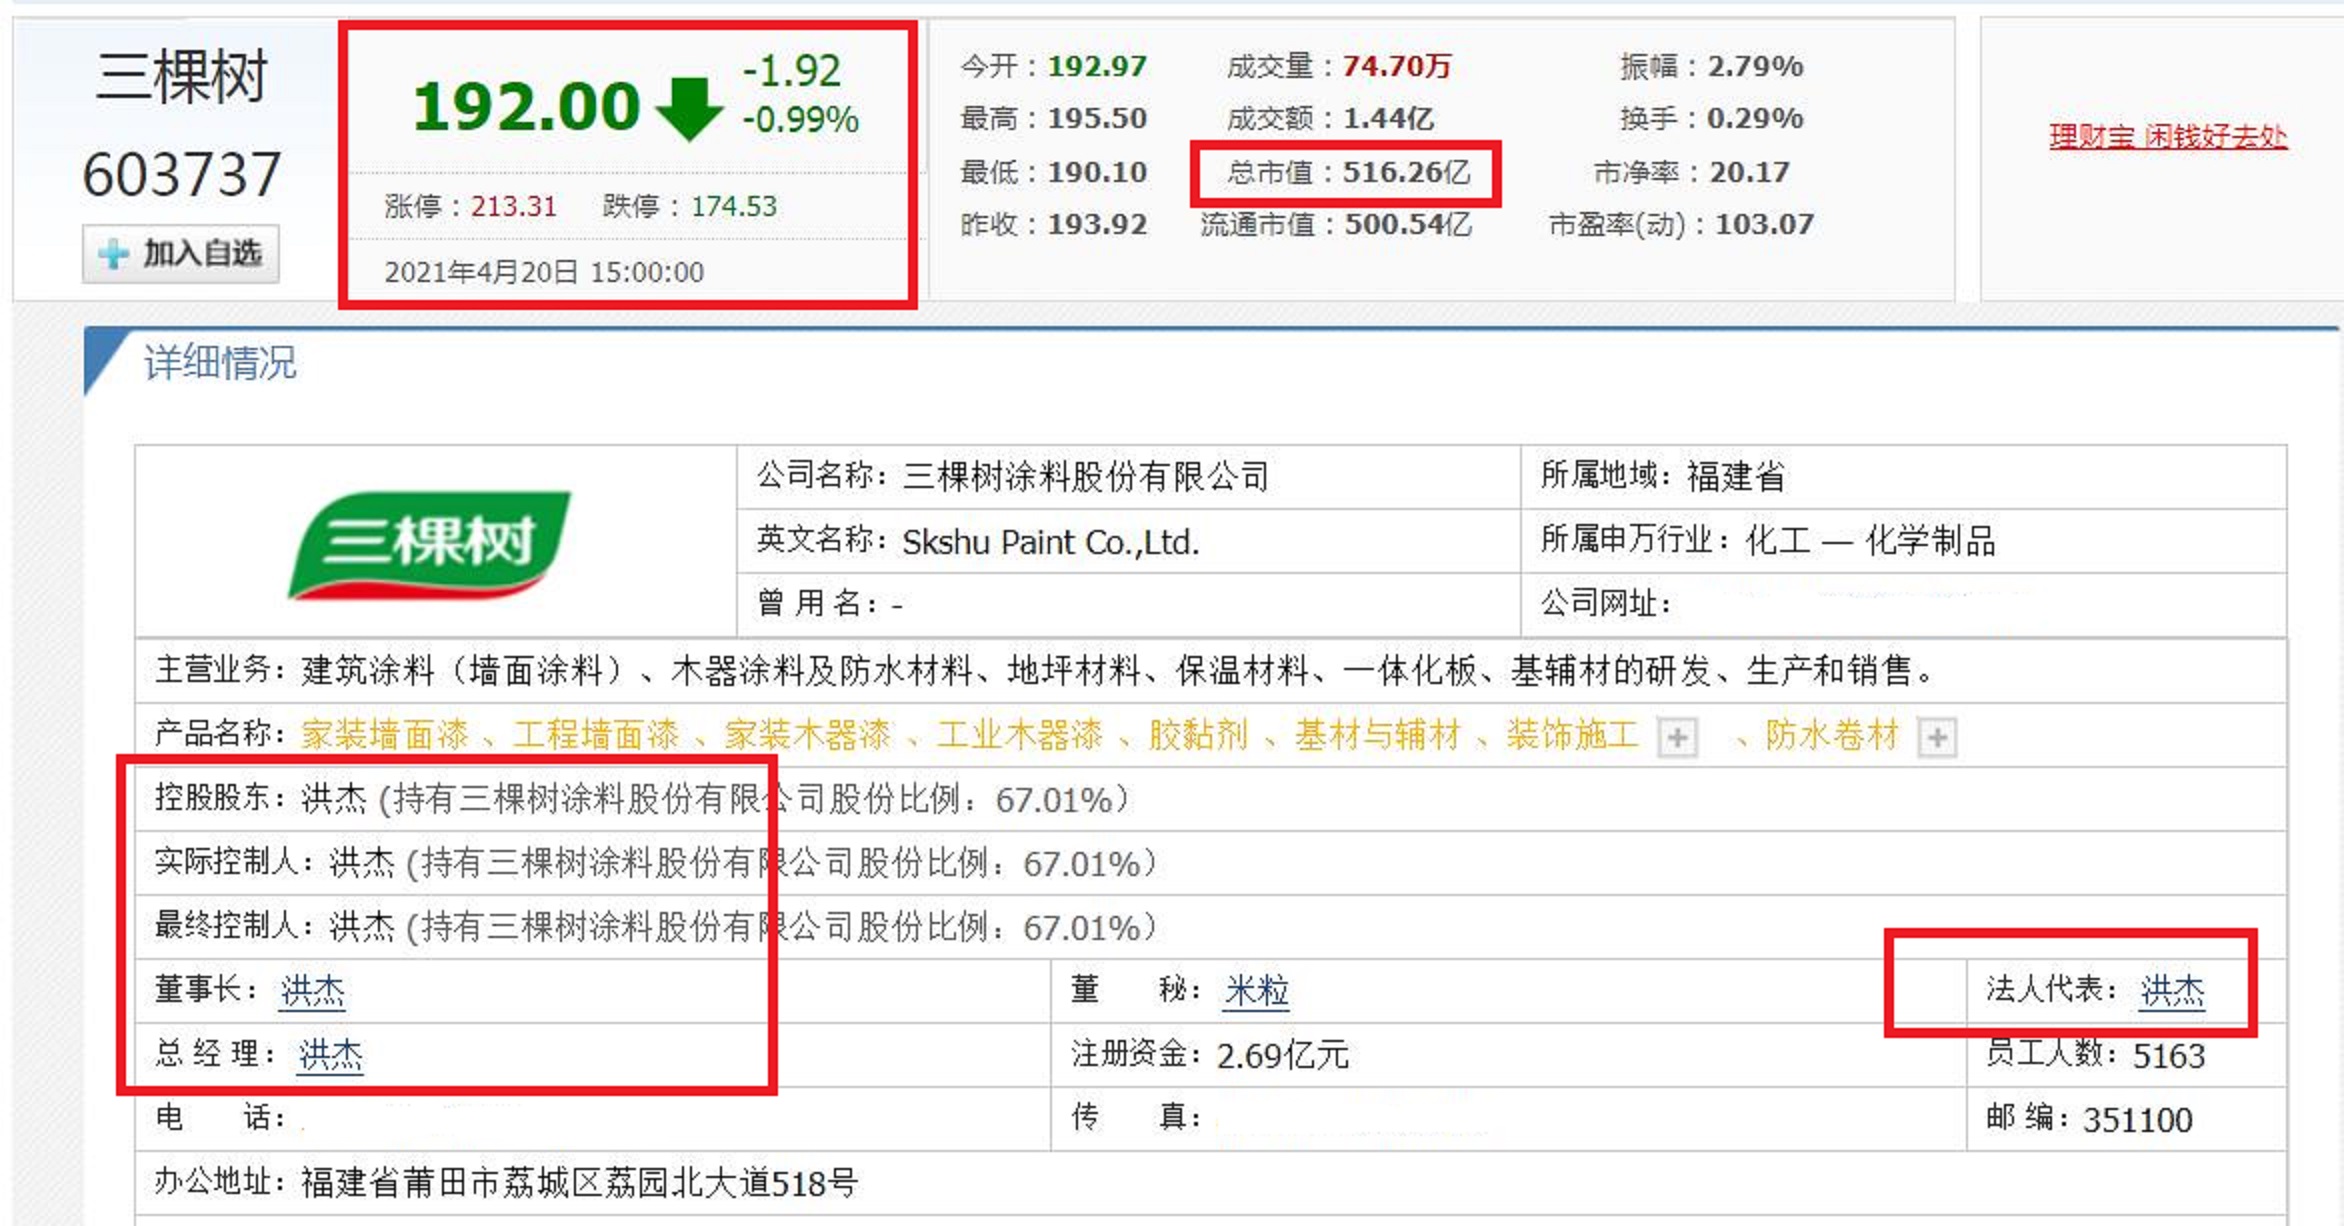Click the 三棵树 company logo image
The height and width of the screenshot is (1226, 2344).
click(430, 545)
